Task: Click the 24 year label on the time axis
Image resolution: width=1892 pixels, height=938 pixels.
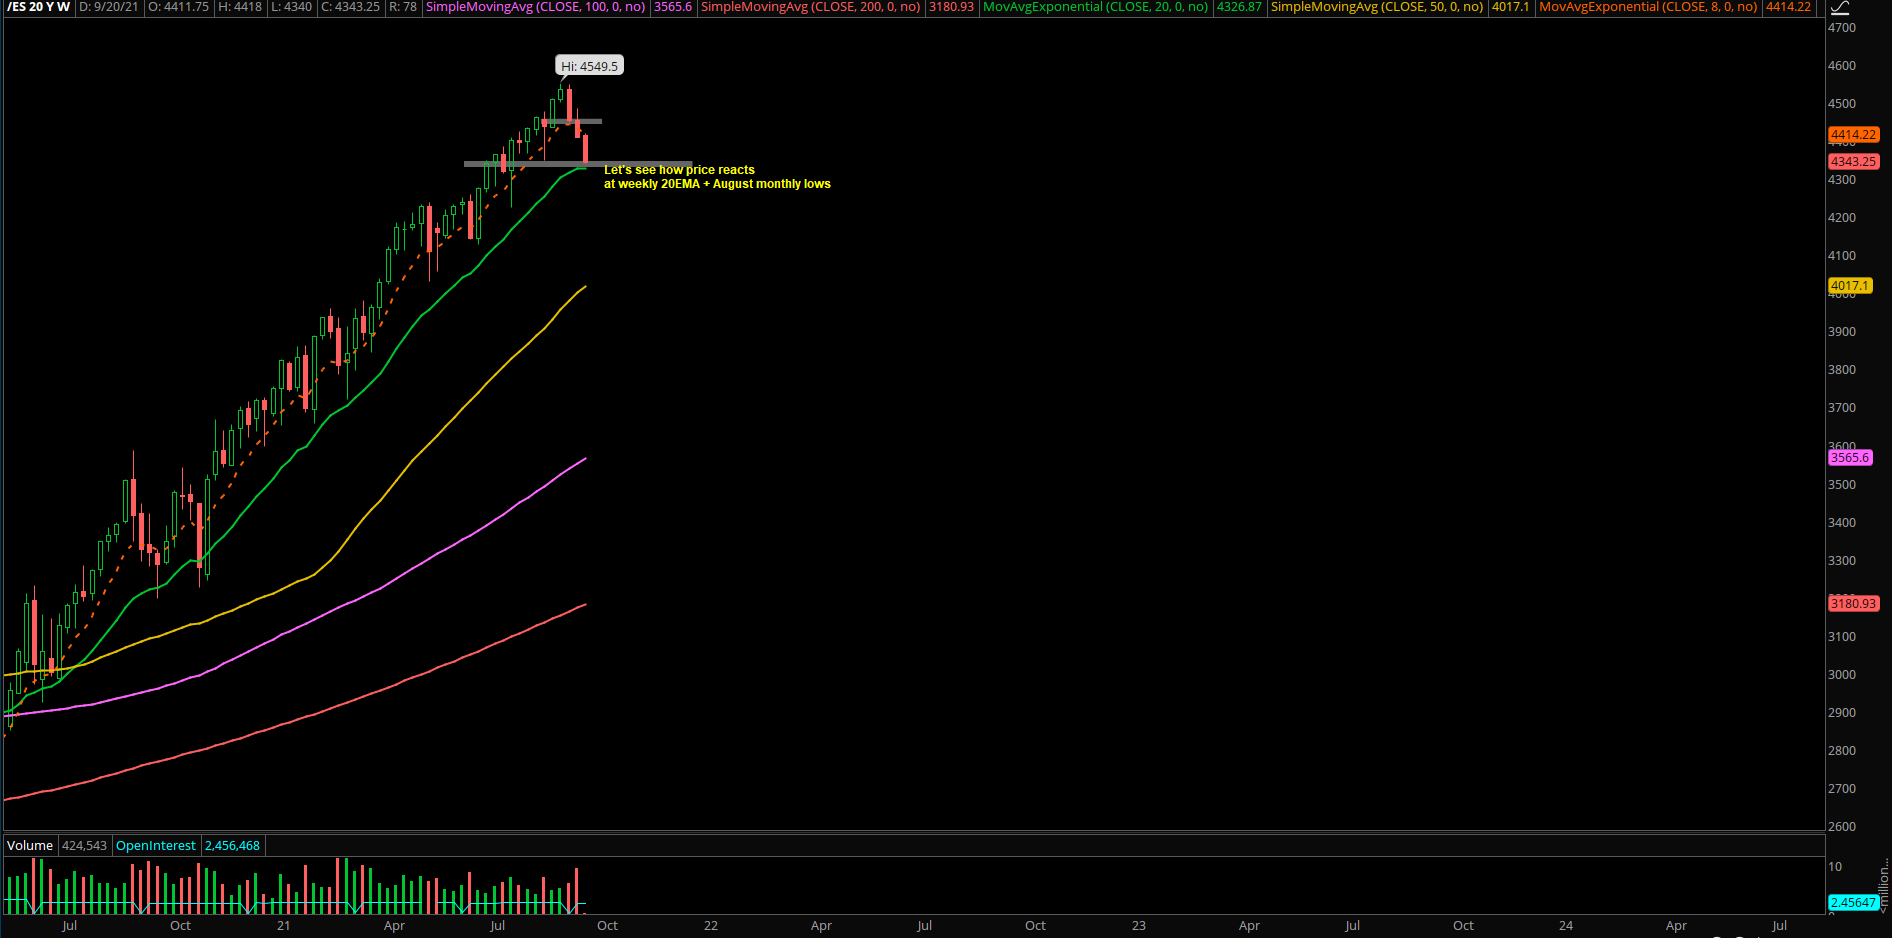Action: [1566, 926]
